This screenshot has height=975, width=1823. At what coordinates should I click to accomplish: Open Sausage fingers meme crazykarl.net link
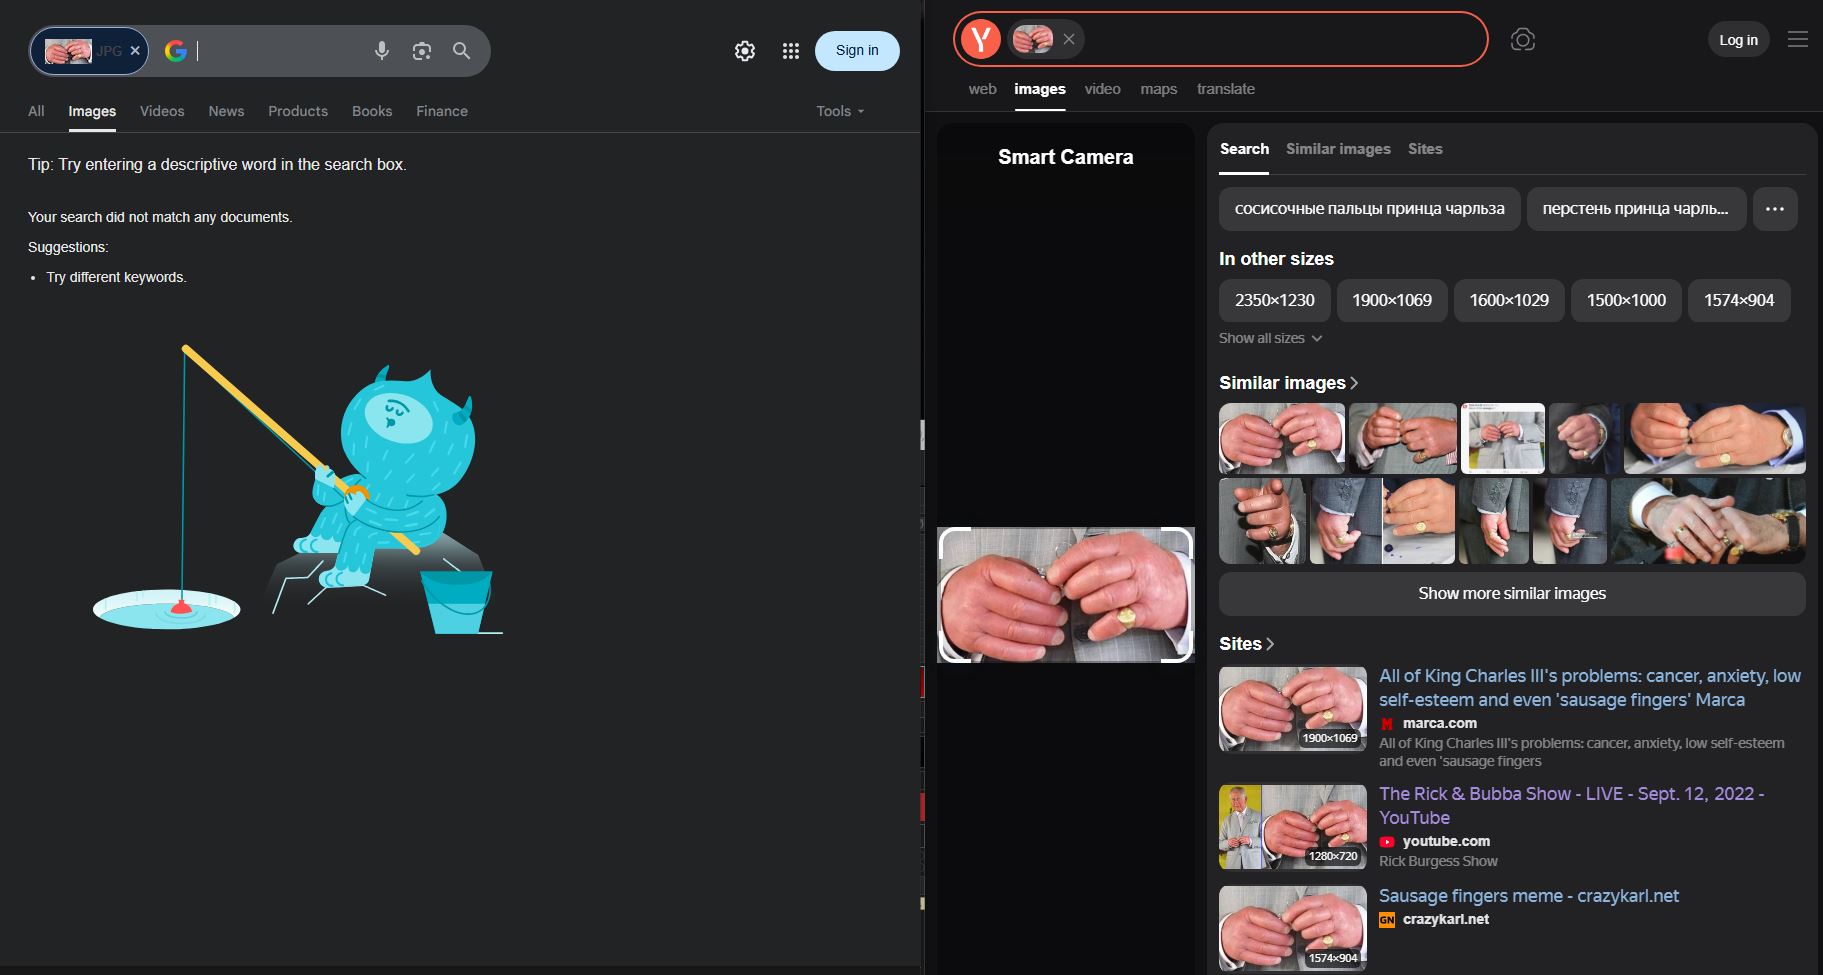click(x=1529, y=896)
